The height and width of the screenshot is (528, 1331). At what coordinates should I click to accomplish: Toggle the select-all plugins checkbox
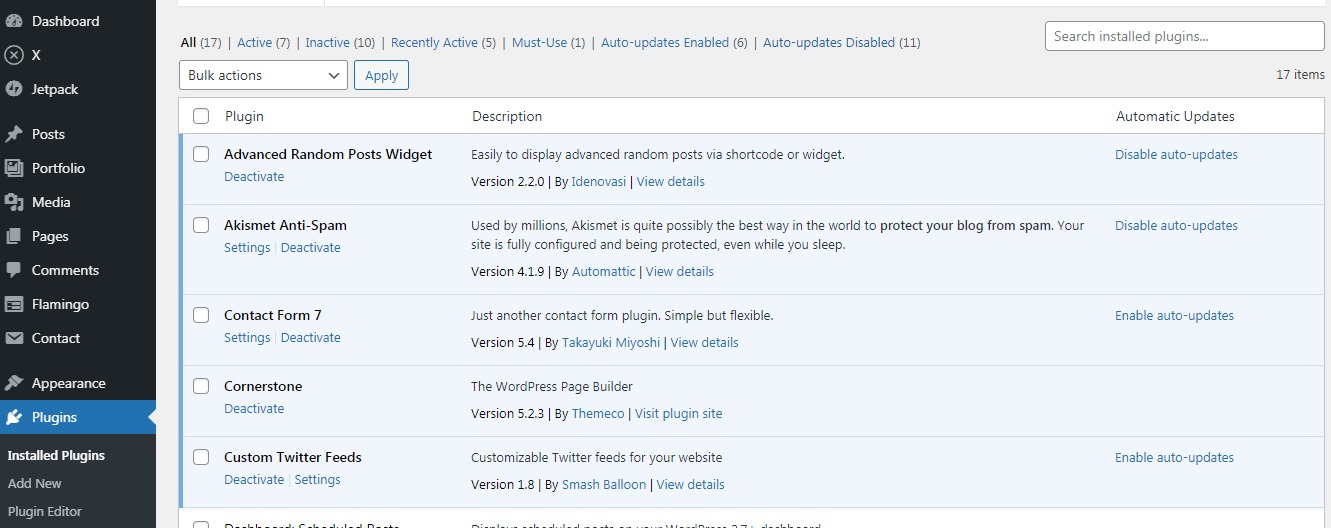201,116
